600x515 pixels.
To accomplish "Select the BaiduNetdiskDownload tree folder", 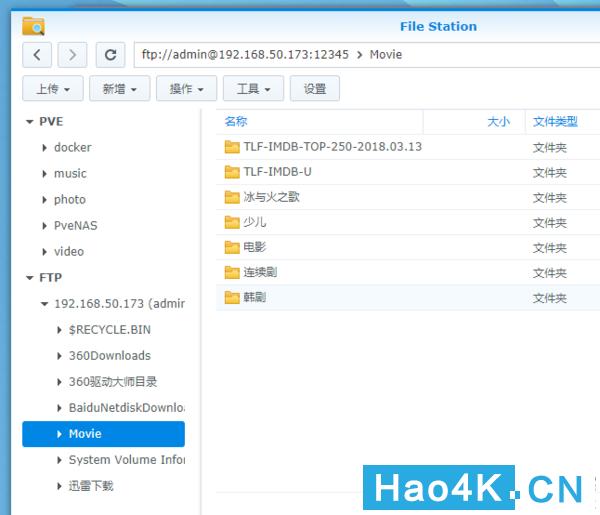I will tap(127, 407).
